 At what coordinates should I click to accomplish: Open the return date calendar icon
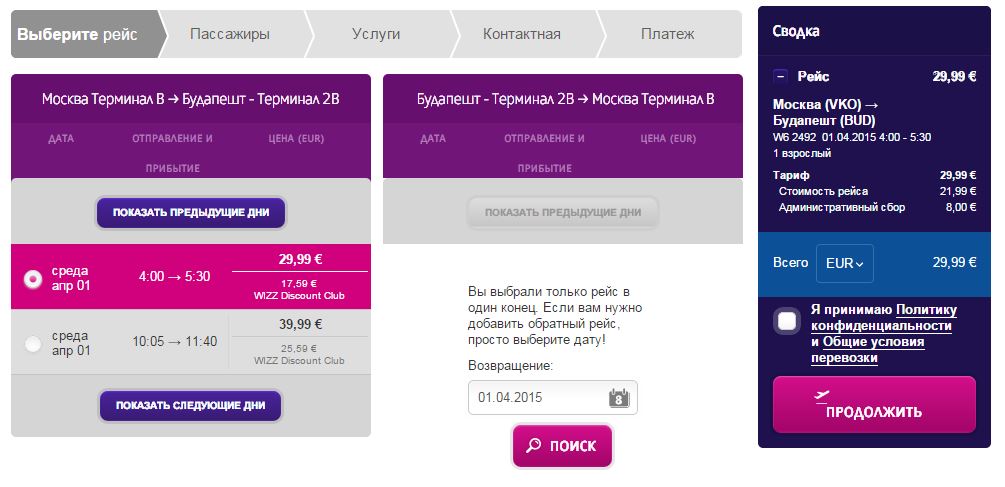coord(619,398)
